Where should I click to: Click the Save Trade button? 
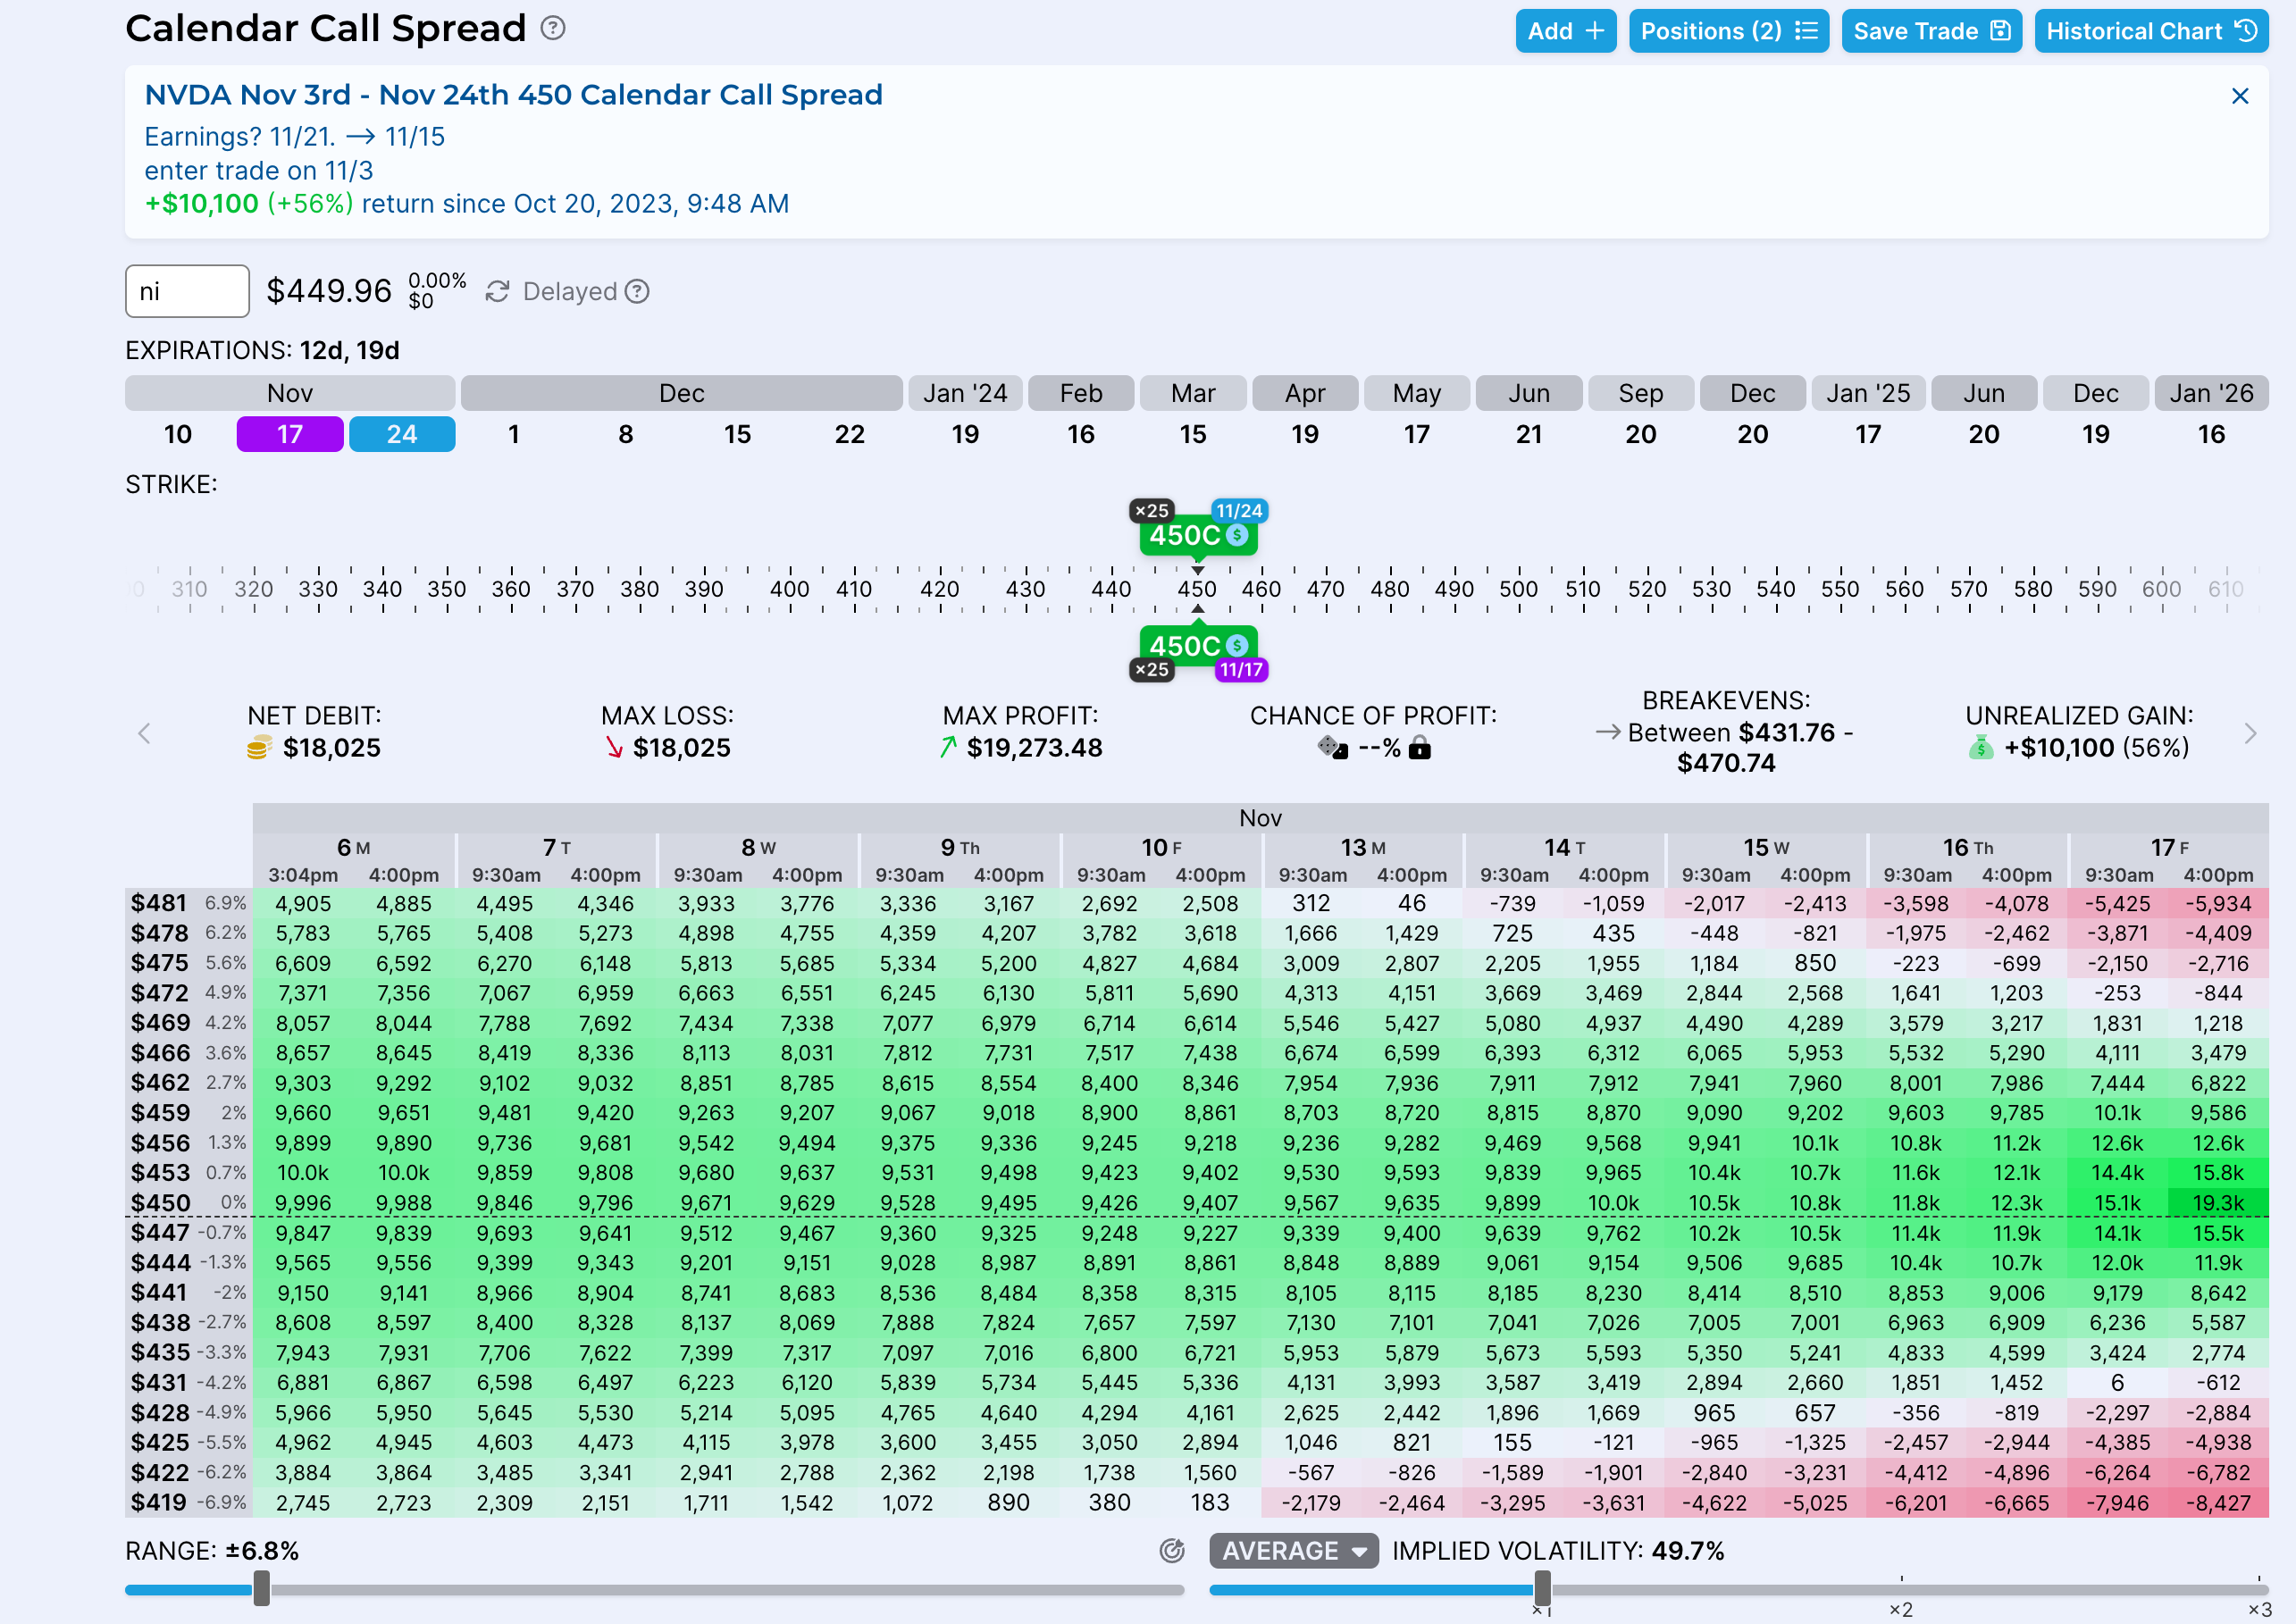(1931, 30)
